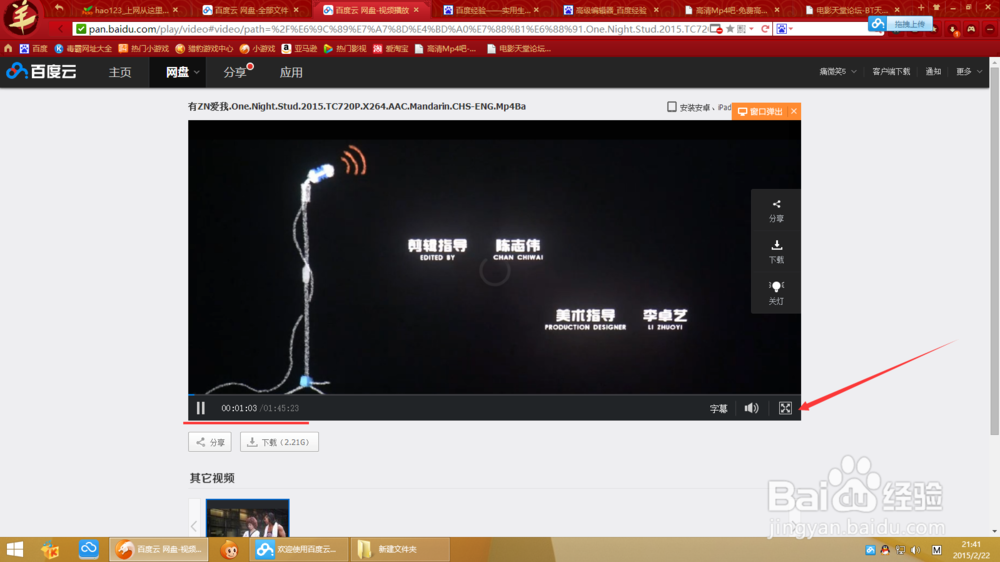This screenshot has height=562, width=1000.
Task: Mute the video volume
Action: (x=751, y=408)
